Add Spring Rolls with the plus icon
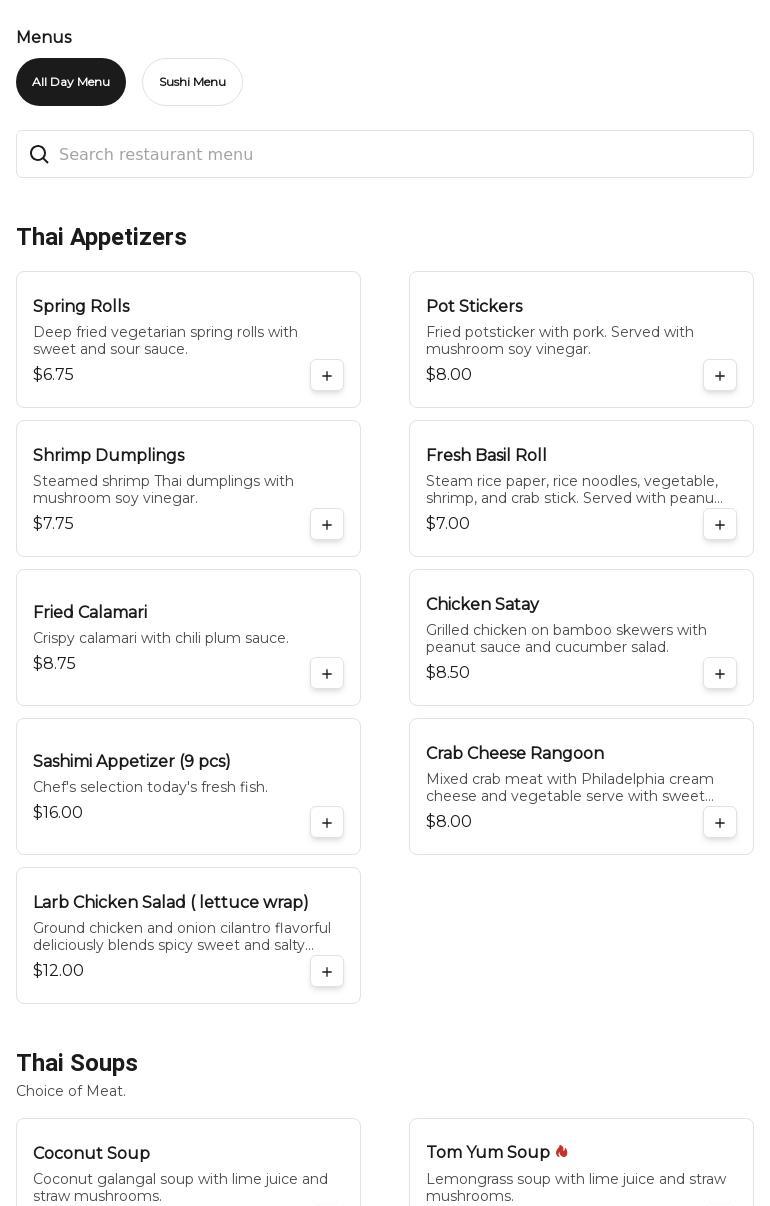770x1206 pixels. tap(327, 376)
